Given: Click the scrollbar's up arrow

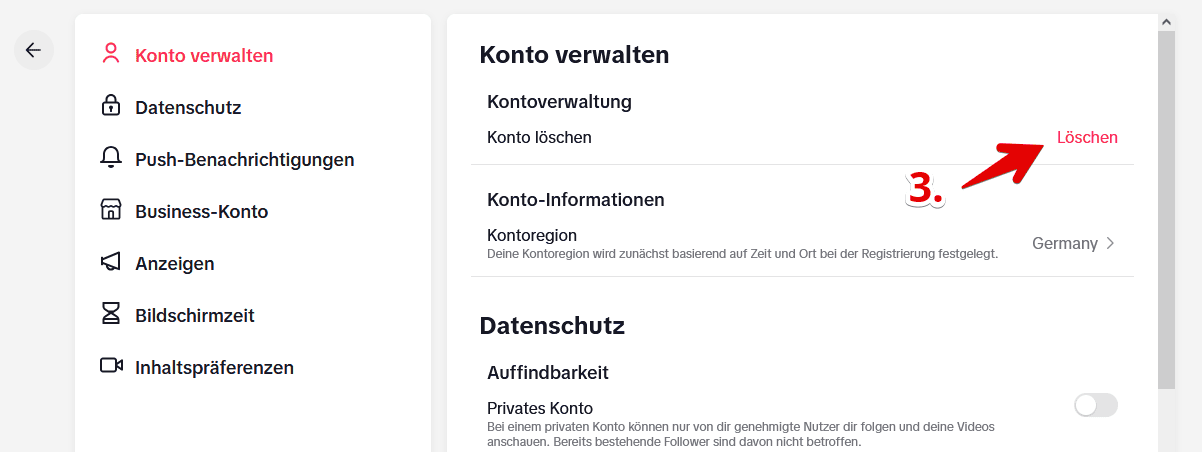Looking at the screenshot, I should (1166, 21).
